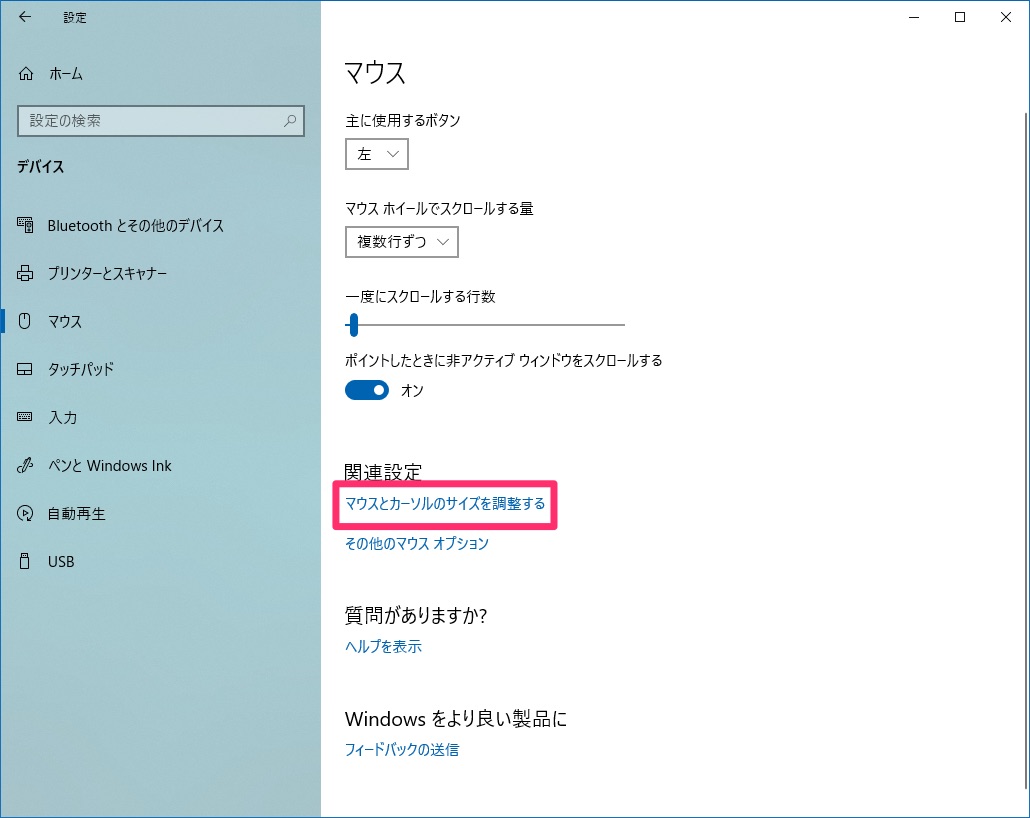Click the USB icon in sidebar
The width and height of the screenshot is (1030, 818).
[x=25, y=561]
